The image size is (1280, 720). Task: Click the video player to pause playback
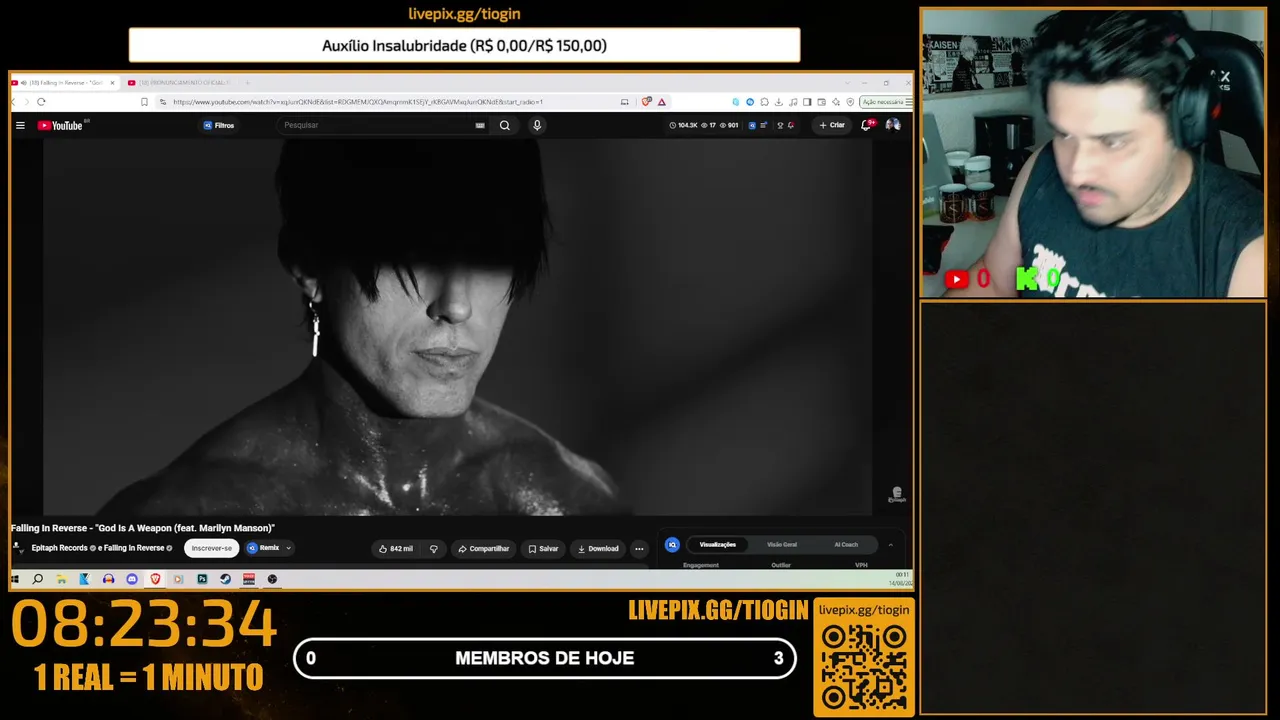pyautogui.click(x=457, y=327)
